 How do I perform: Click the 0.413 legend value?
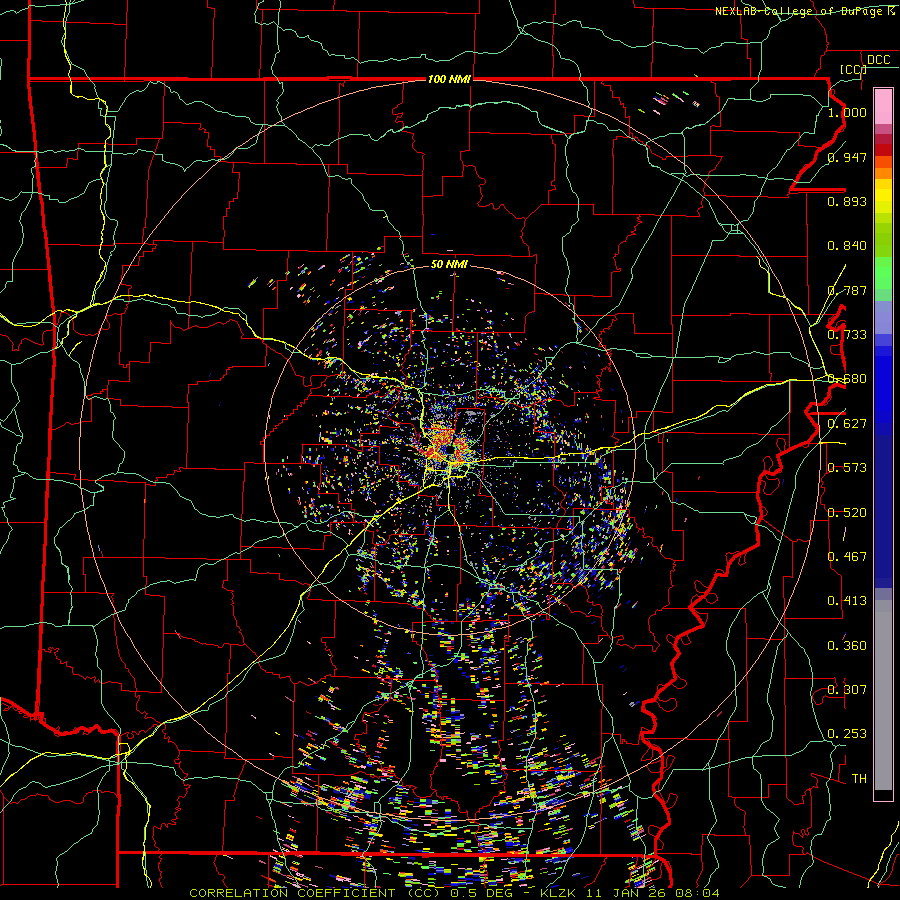(x=847, y=601)
